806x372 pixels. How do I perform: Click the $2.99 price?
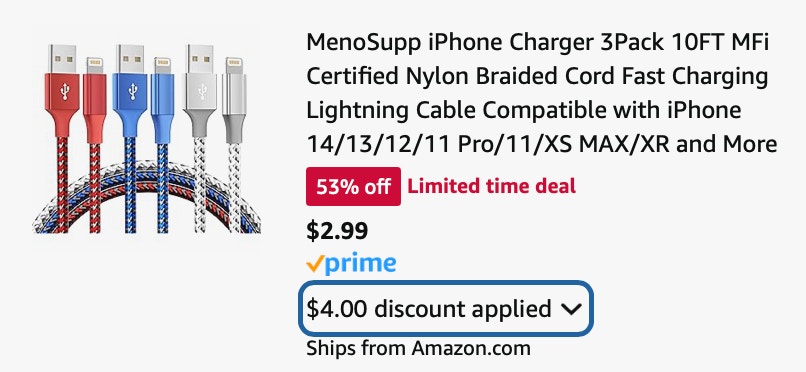(x=337, y=231)
